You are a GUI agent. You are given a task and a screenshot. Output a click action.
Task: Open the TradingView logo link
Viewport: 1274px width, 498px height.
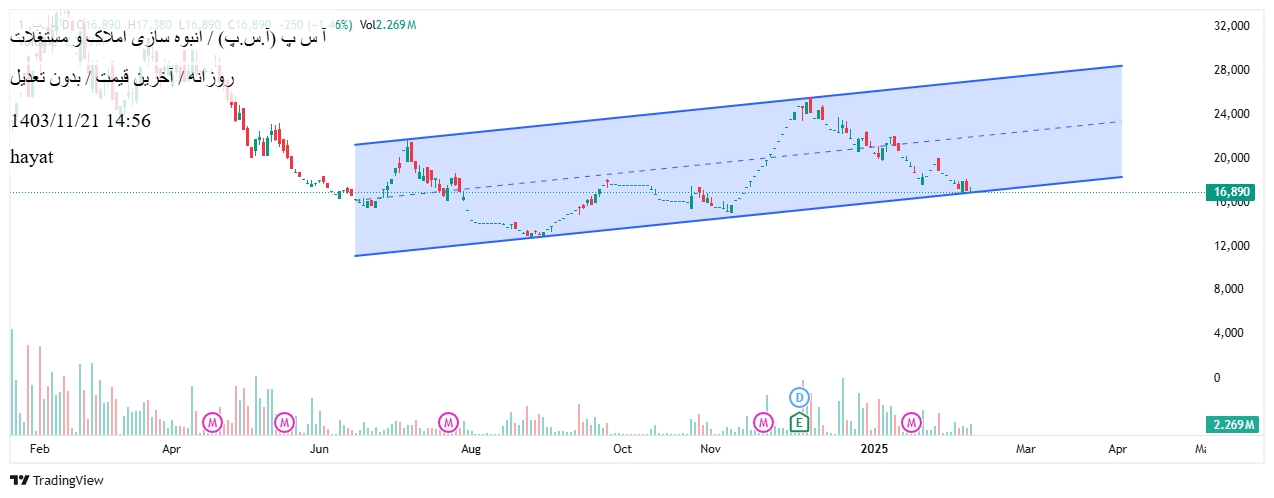(x=56, y=480)
